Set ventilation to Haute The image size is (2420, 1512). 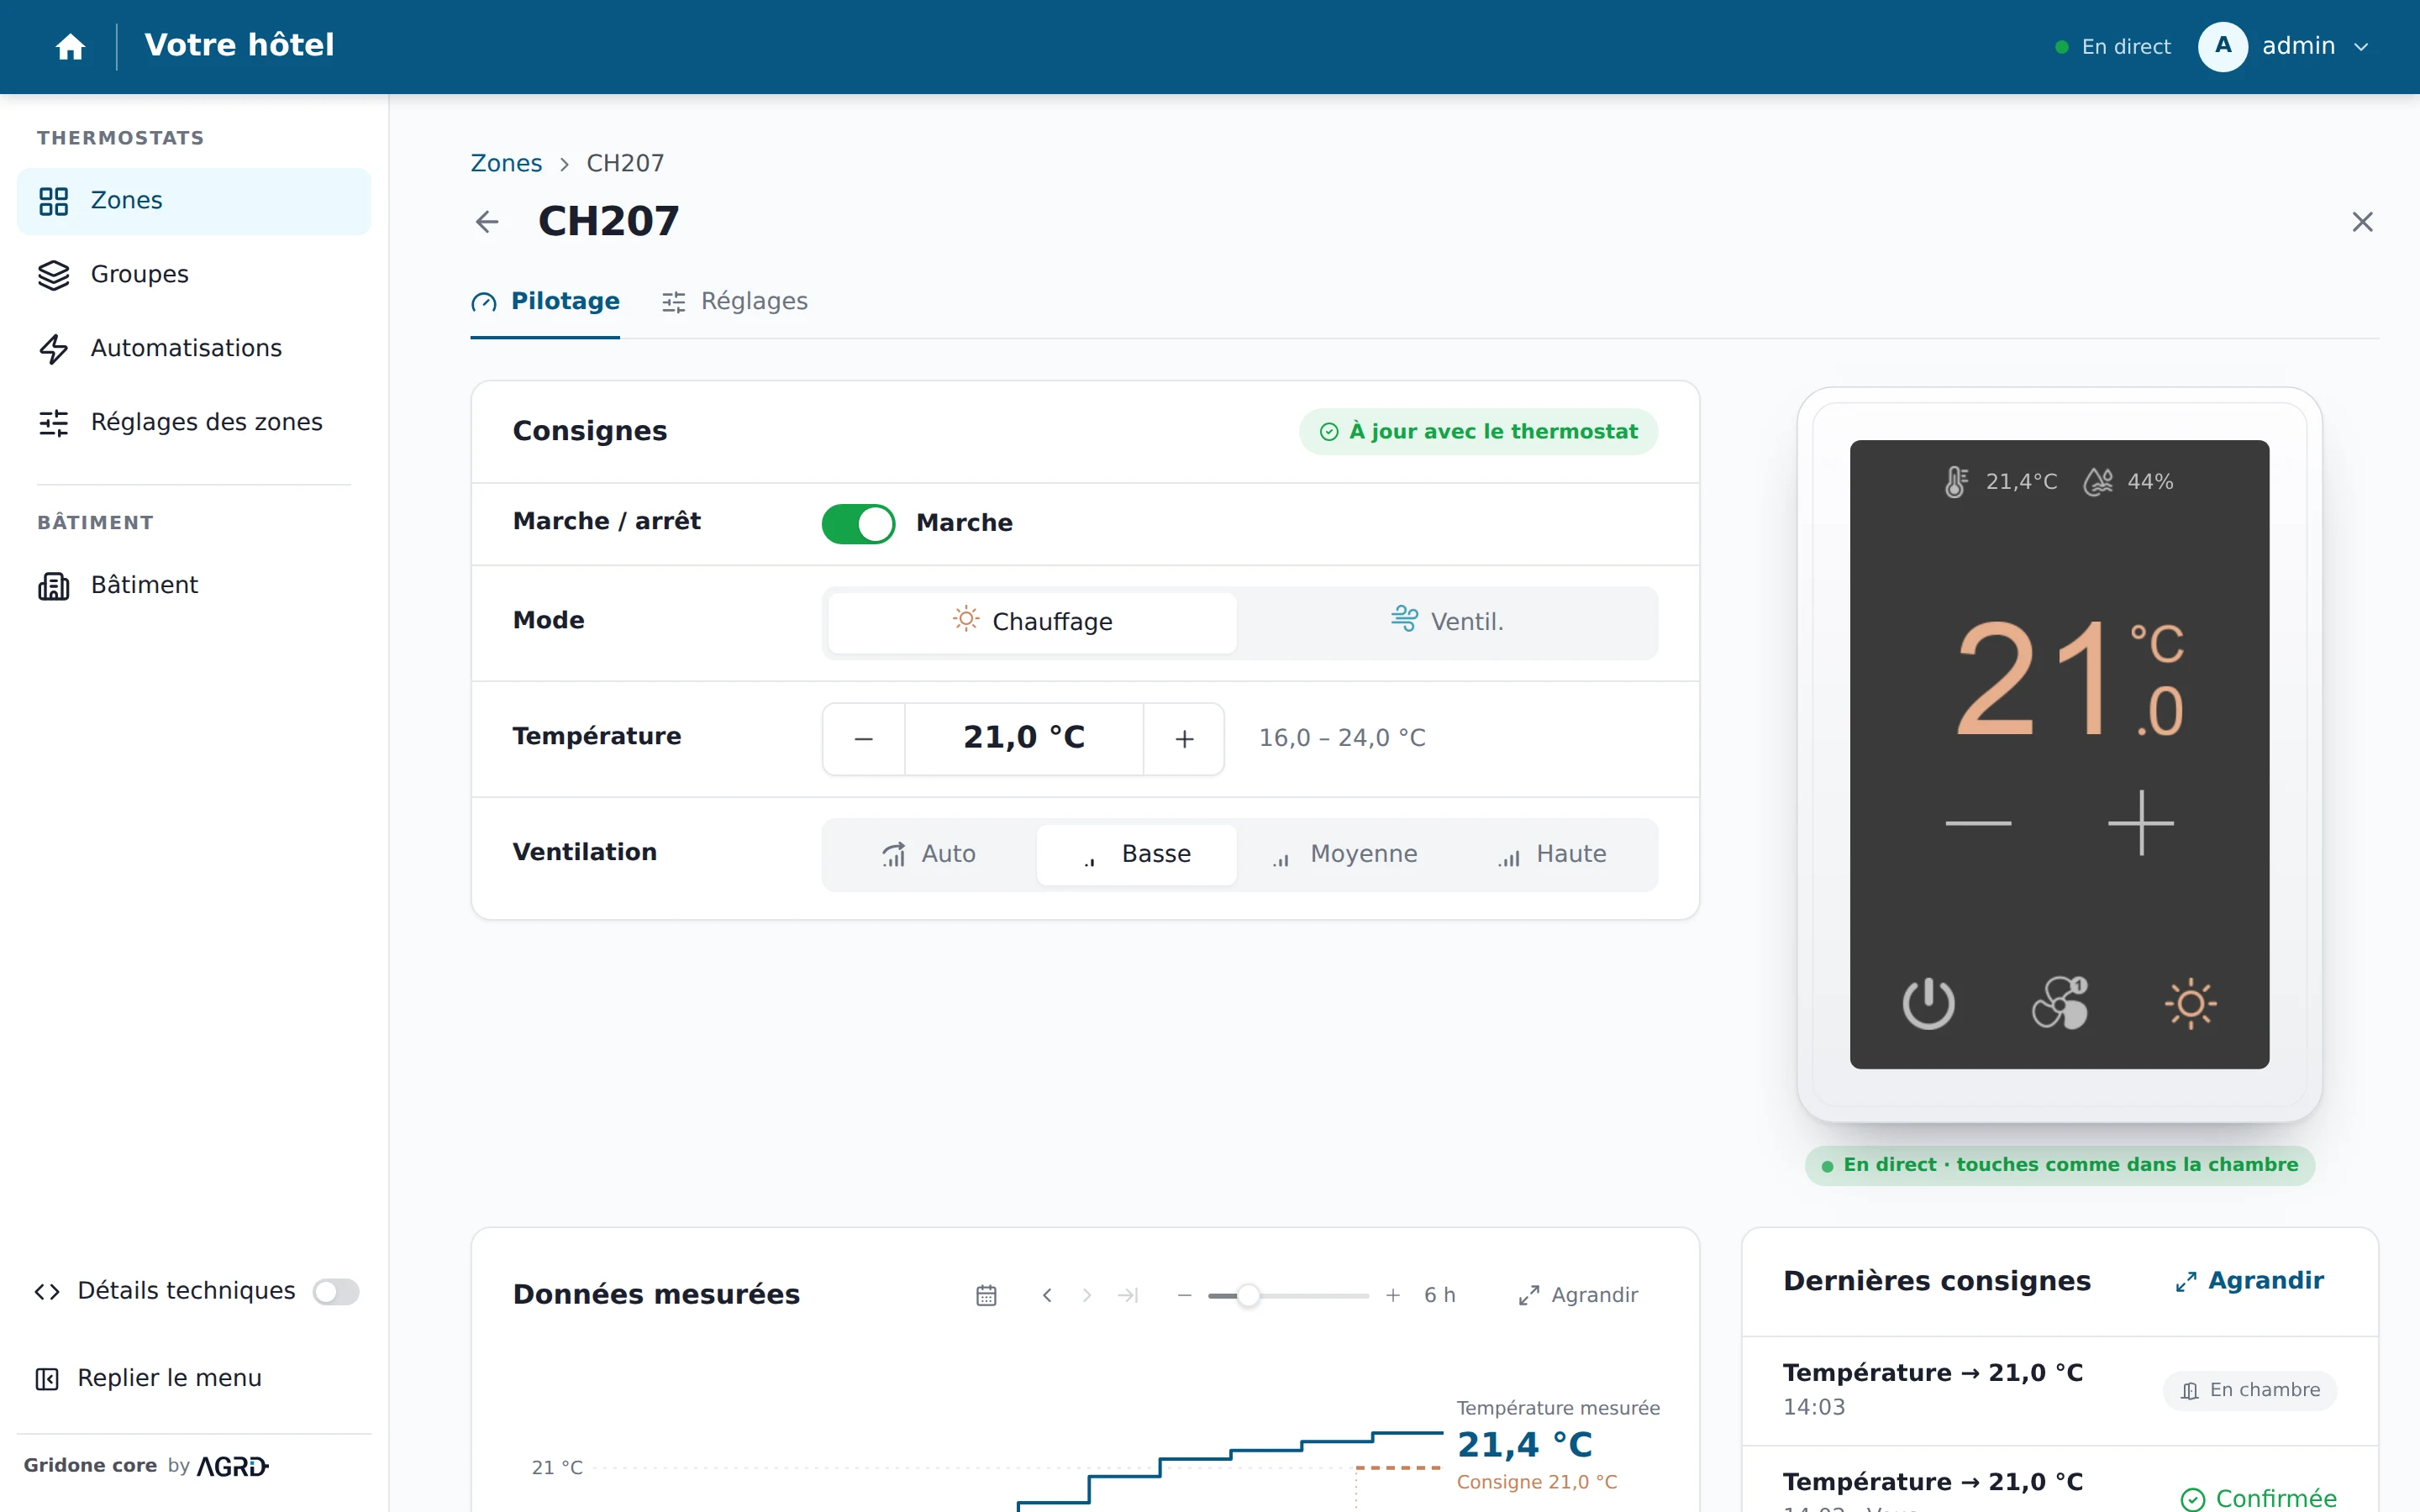point(1552,854)
